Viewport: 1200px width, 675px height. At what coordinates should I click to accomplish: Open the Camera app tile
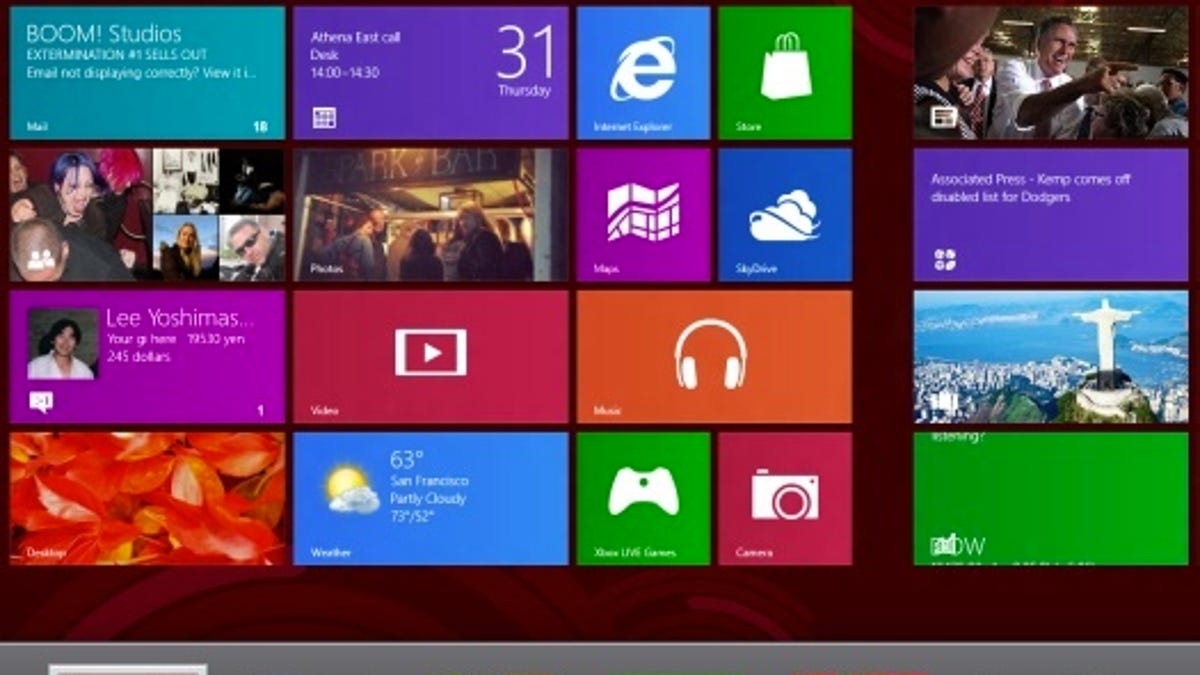pyautogui.click(x=785, y=498)
